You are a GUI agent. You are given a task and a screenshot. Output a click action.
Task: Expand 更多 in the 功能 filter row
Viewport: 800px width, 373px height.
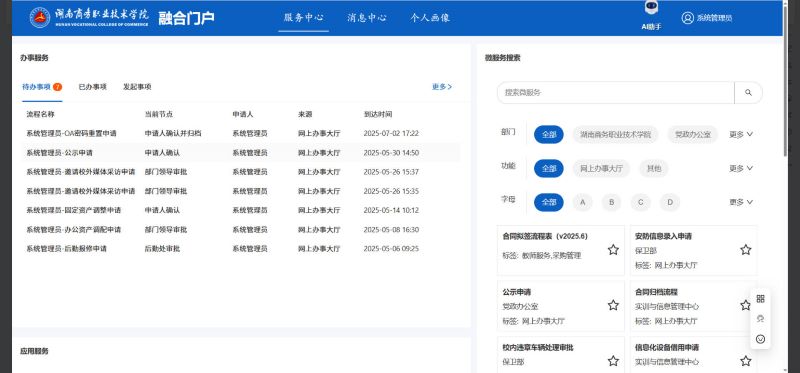(x=741, y=168)
